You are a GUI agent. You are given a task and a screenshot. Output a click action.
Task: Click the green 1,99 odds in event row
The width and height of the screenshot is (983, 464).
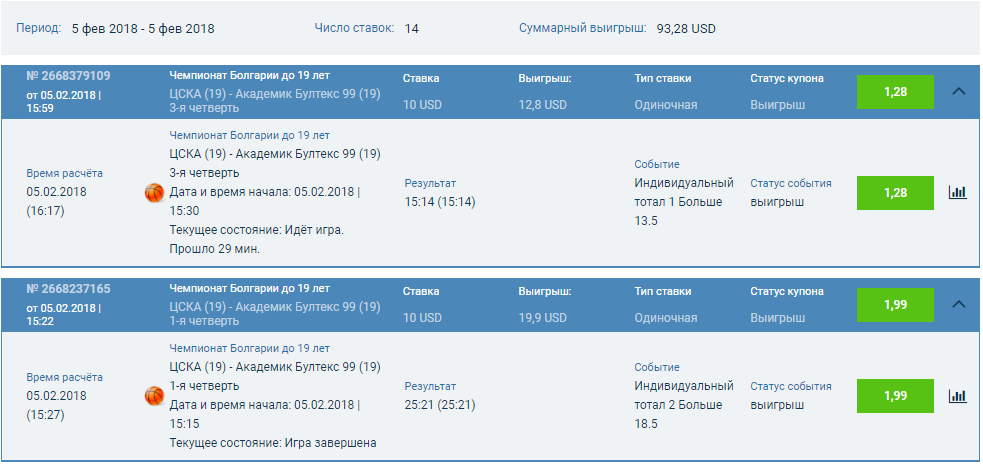point(895,396)
